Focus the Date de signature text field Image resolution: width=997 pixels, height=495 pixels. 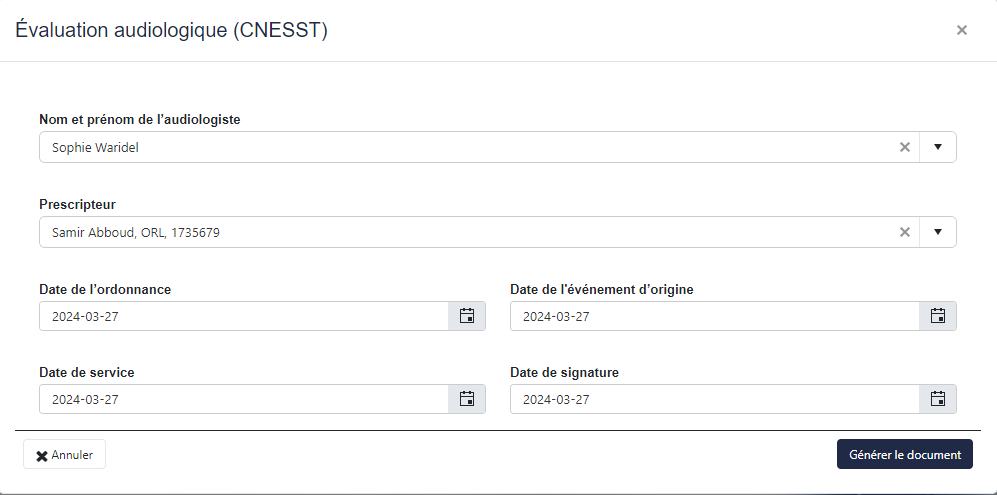[x=714, y=399]
